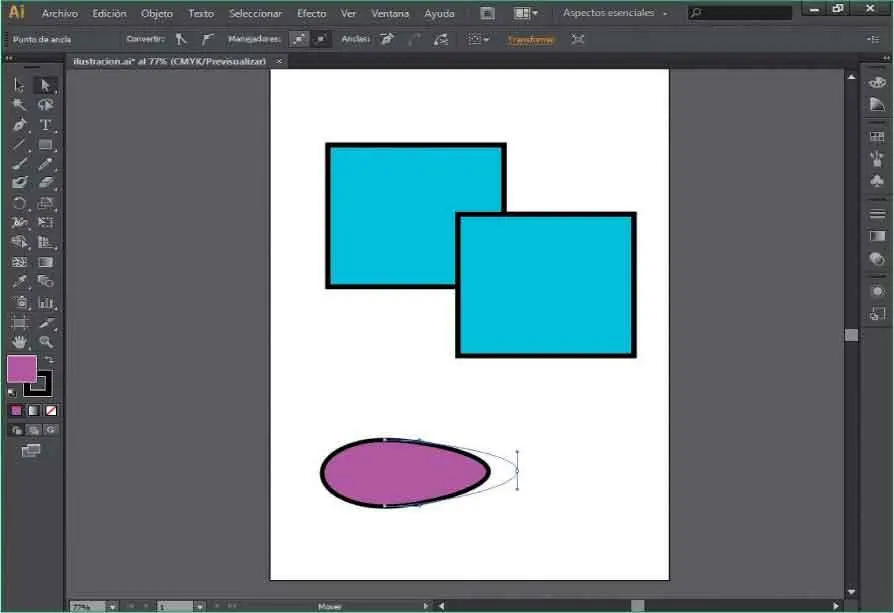Switch to Draw Behind mode
The image size is (894, 613).
[x=34, y=430]
